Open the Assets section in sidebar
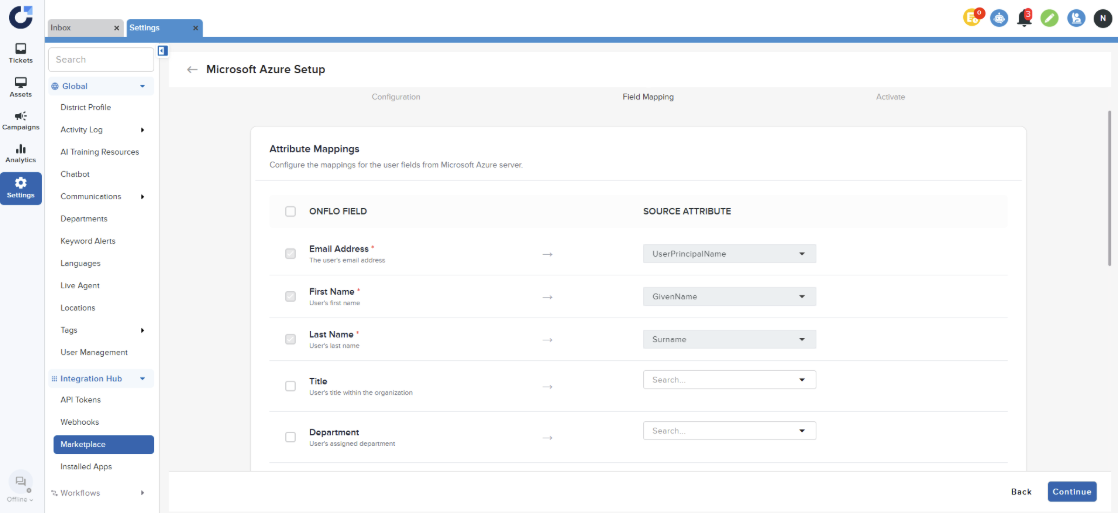This screenshot has width=1118, height=513. (x=21, y=87)
